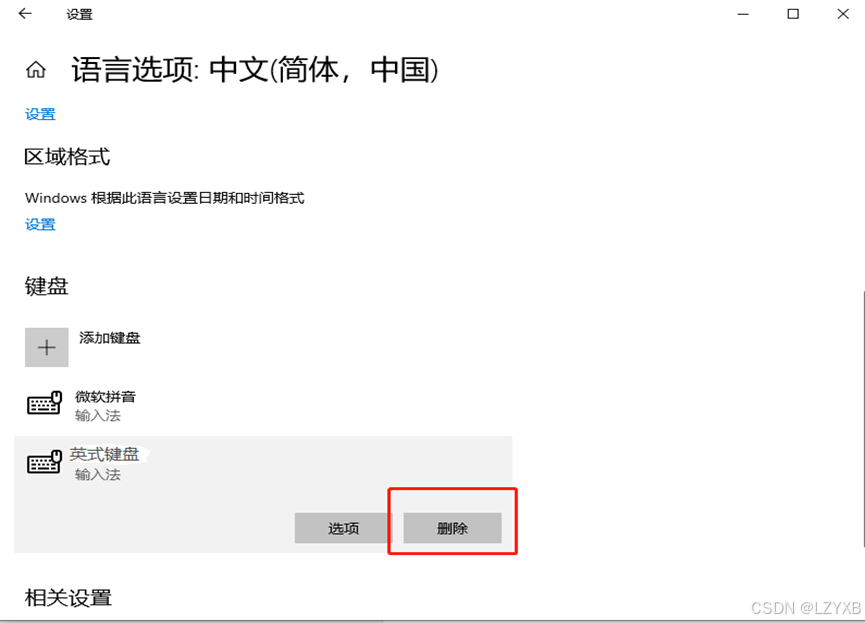
Task: Click the back arrow in title bar
Action: (x=25, y=14)
